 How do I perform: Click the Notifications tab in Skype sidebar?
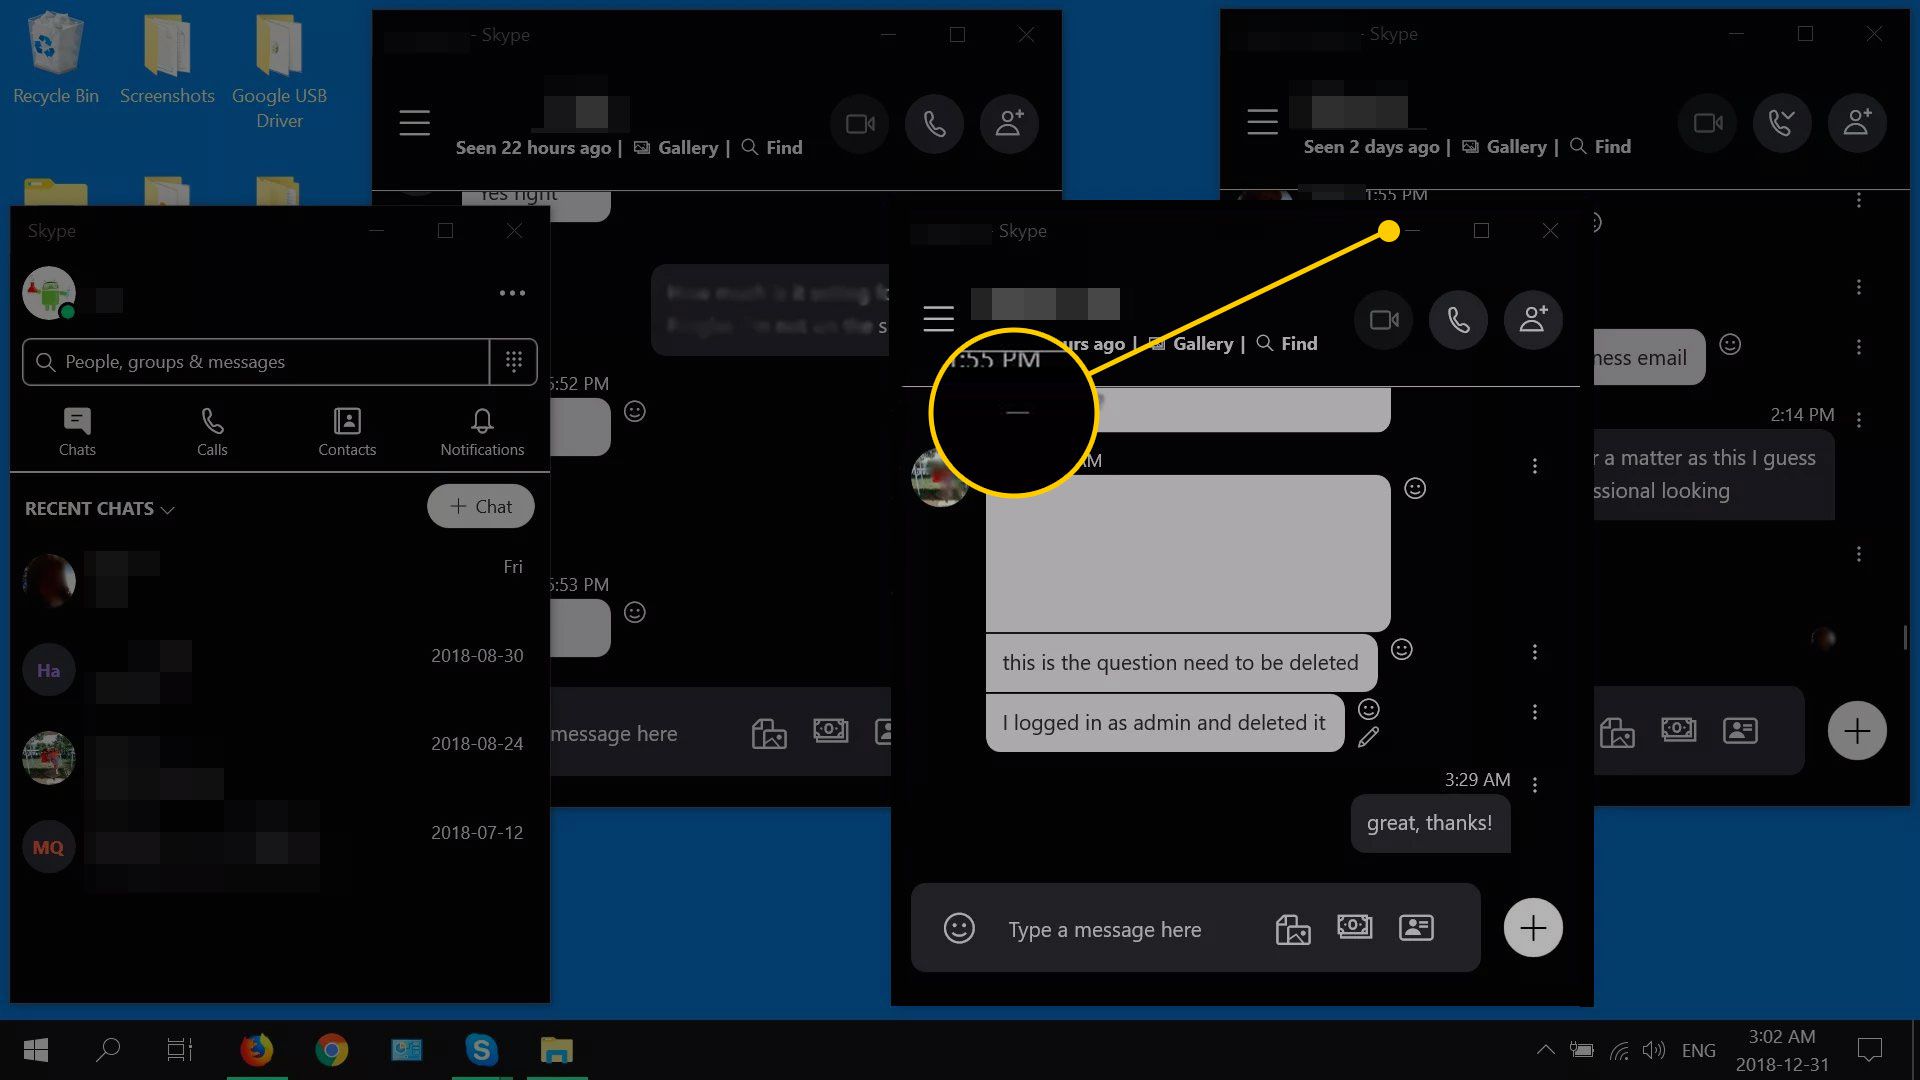[481, 430]
